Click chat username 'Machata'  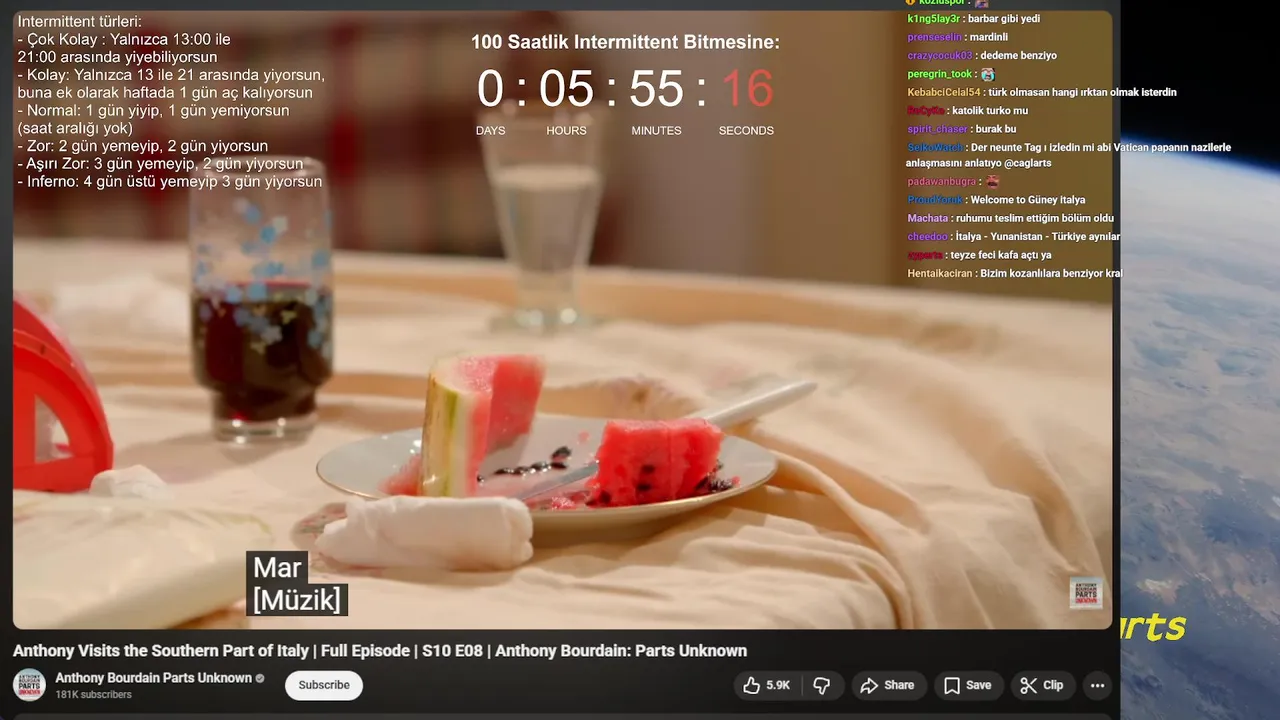tap(927, 218)
